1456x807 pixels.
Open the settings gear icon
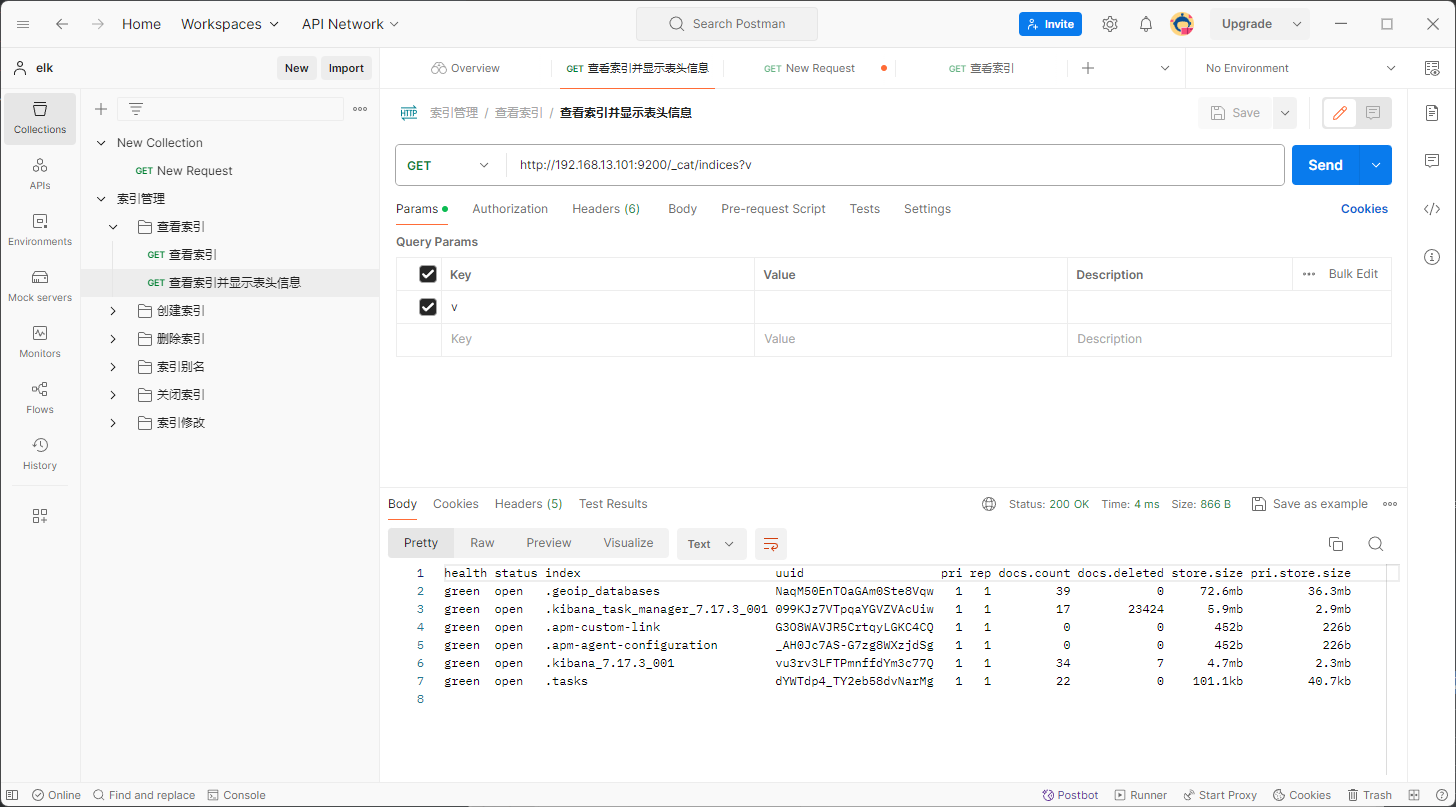1110,24
